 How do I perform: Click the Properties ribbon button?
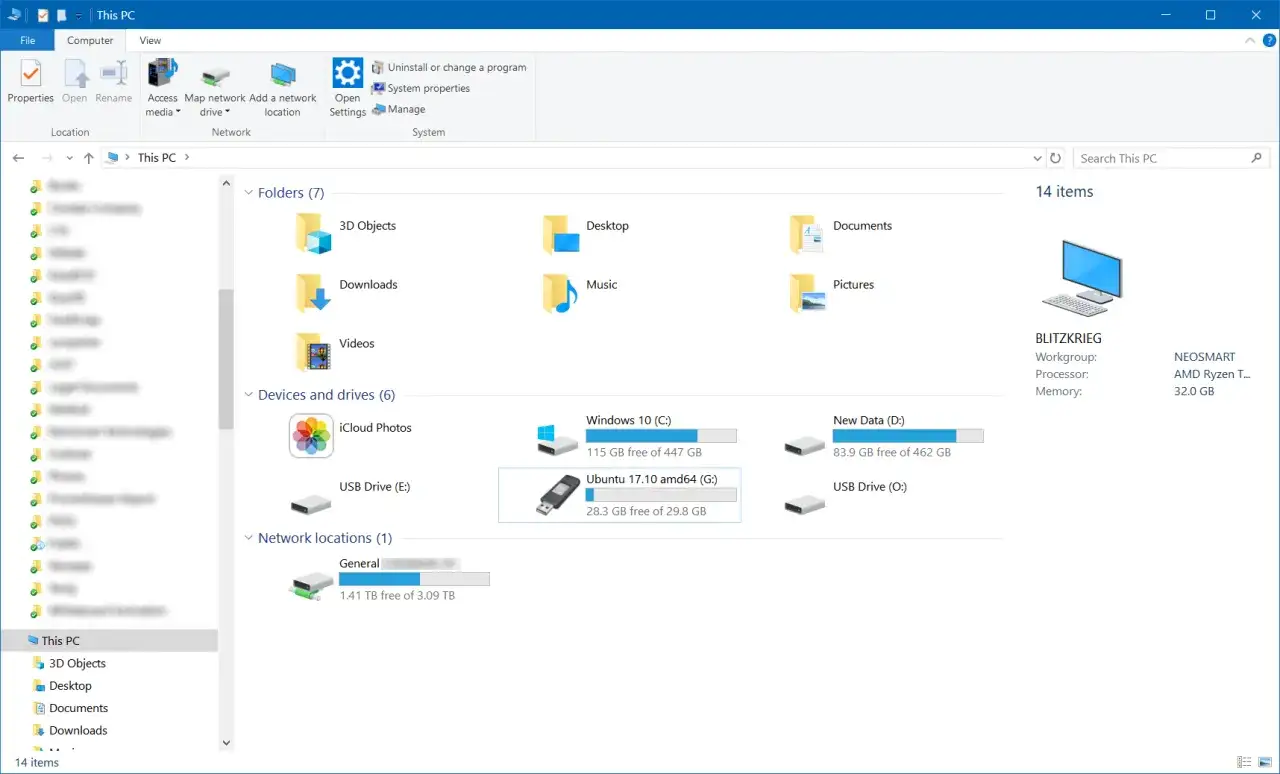(31, 82)
